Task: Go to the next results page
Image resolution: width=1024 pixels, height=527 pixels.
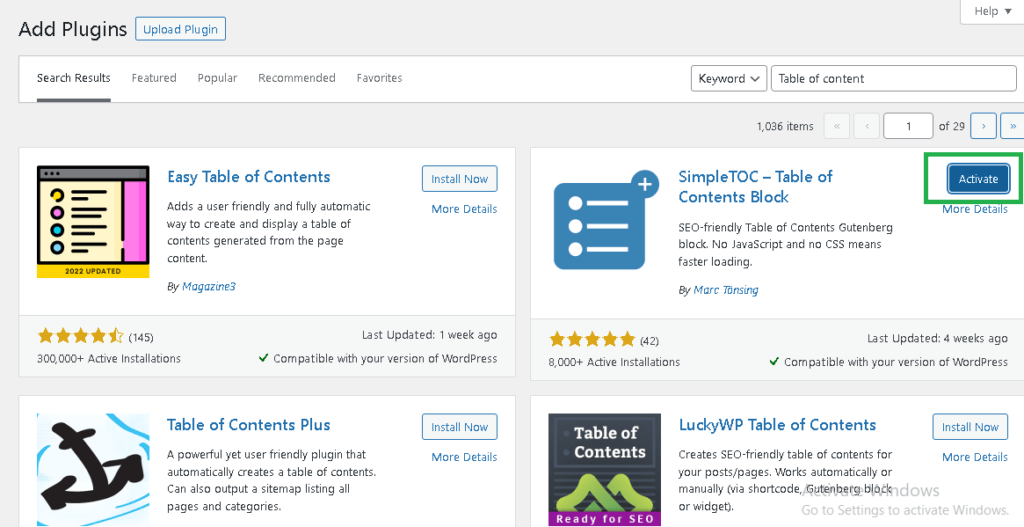Action: [984, 126]
